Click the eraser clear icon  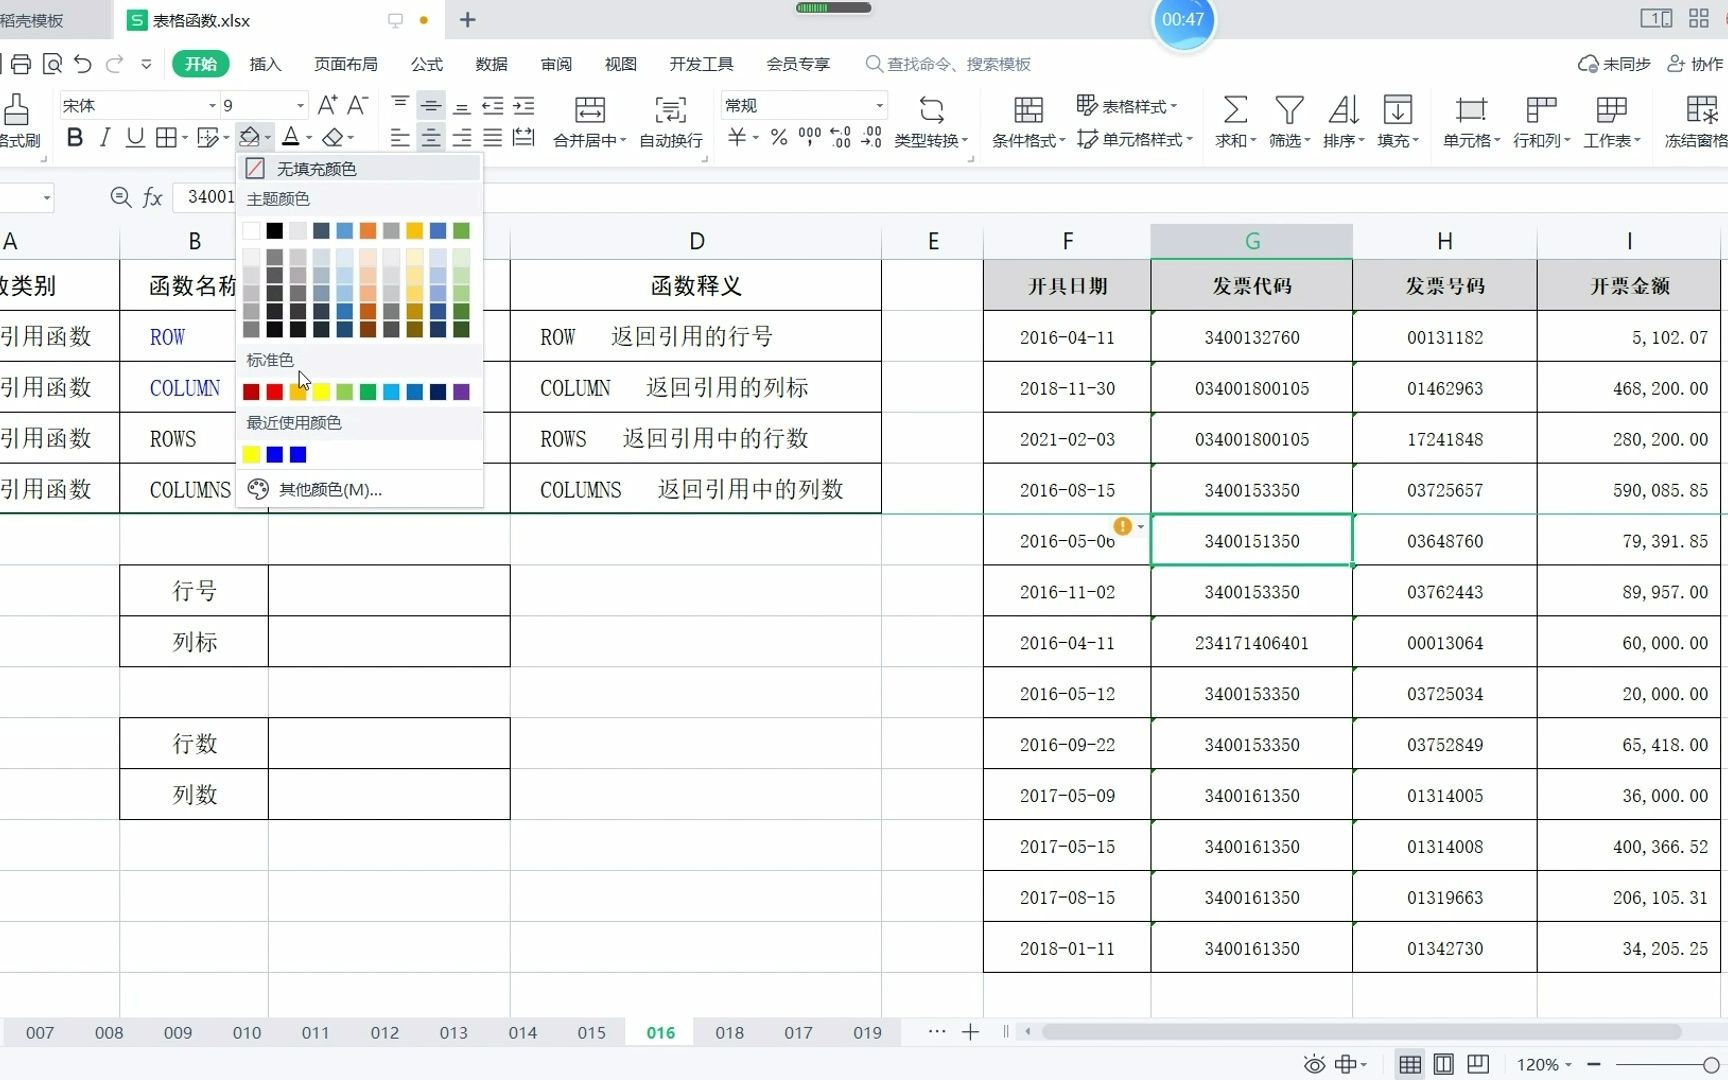[334, 137]
